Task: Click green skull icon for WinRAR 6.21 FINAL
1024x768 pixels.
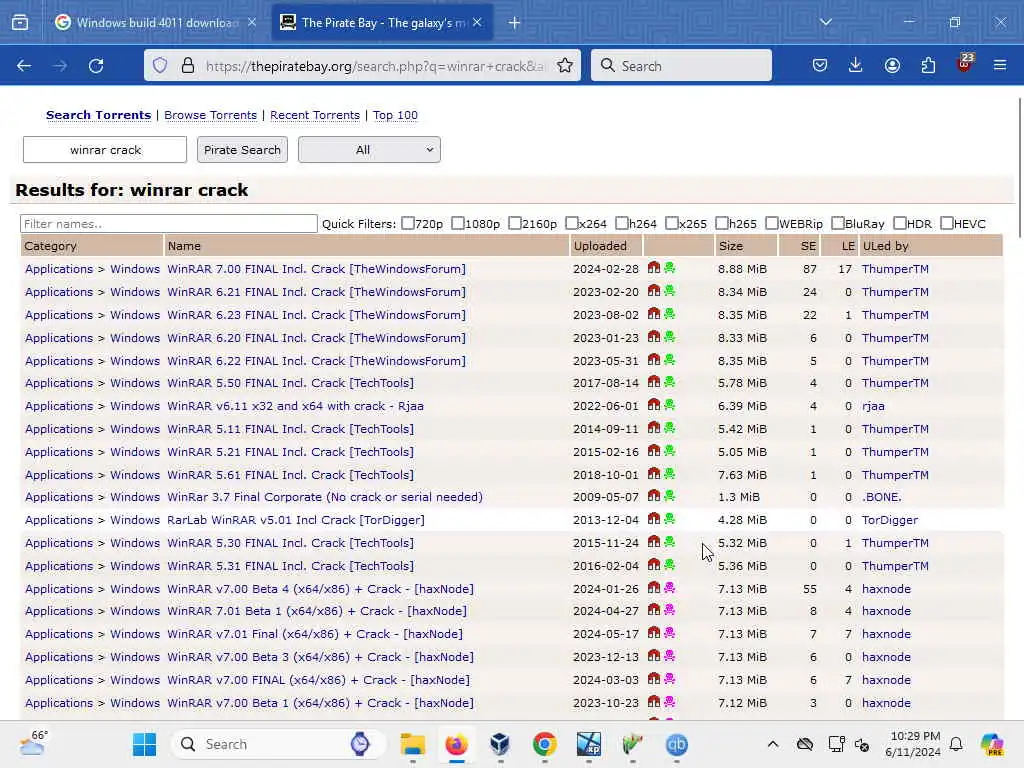Action: (669, 291)
